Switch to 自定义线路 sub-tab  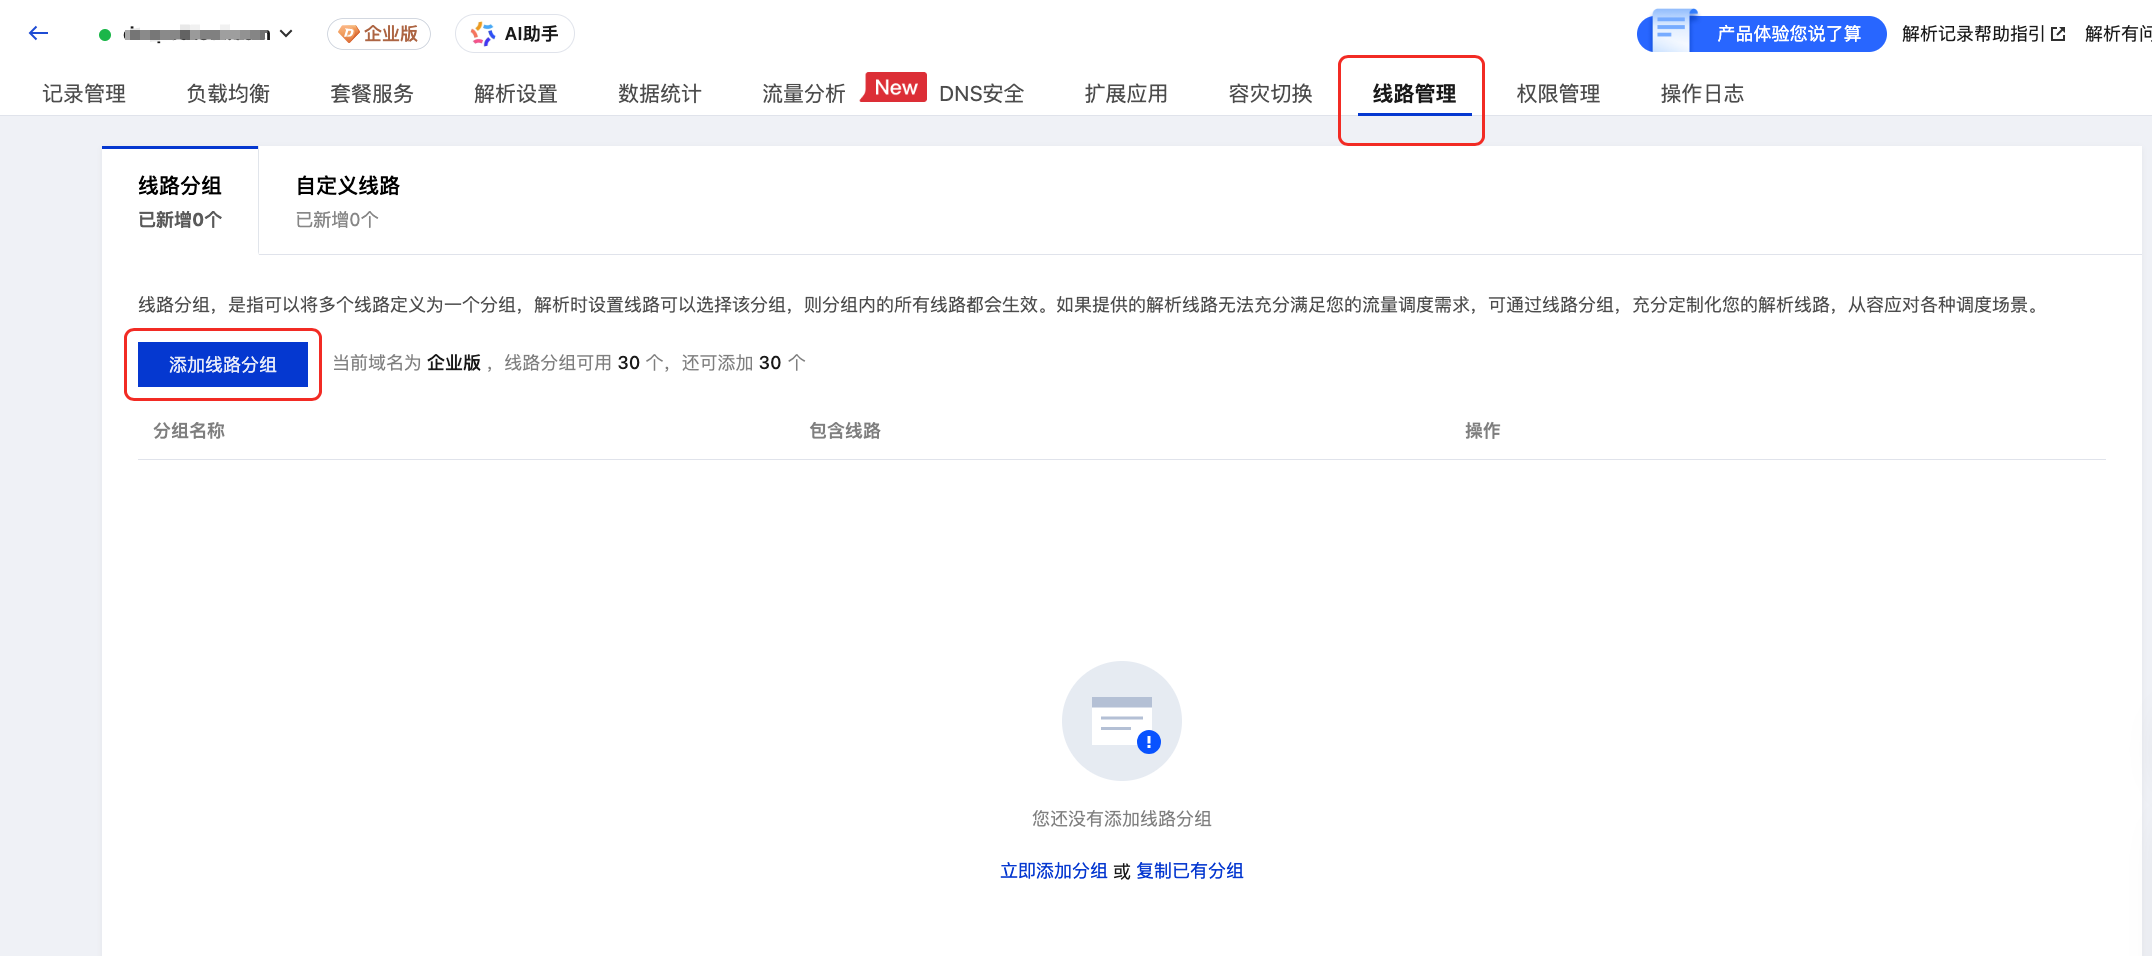click(348, 201)
